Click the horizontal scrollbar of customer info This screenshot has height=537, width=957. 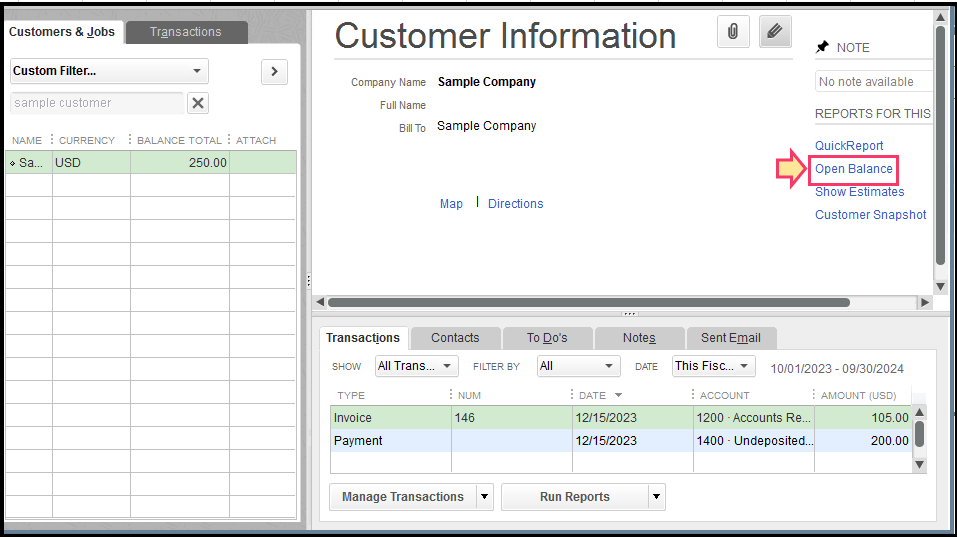click(x=589, y=303)
